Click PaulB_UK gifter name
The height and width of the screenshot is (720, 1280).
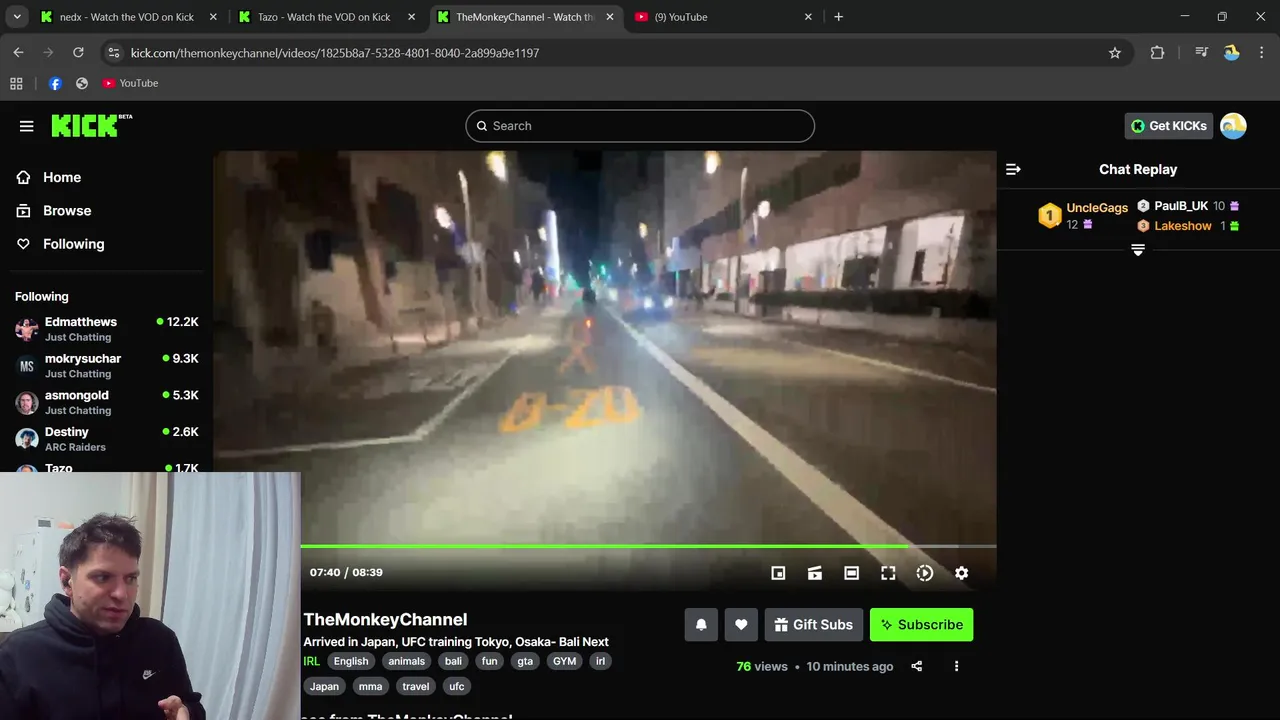click(1181, 206)
